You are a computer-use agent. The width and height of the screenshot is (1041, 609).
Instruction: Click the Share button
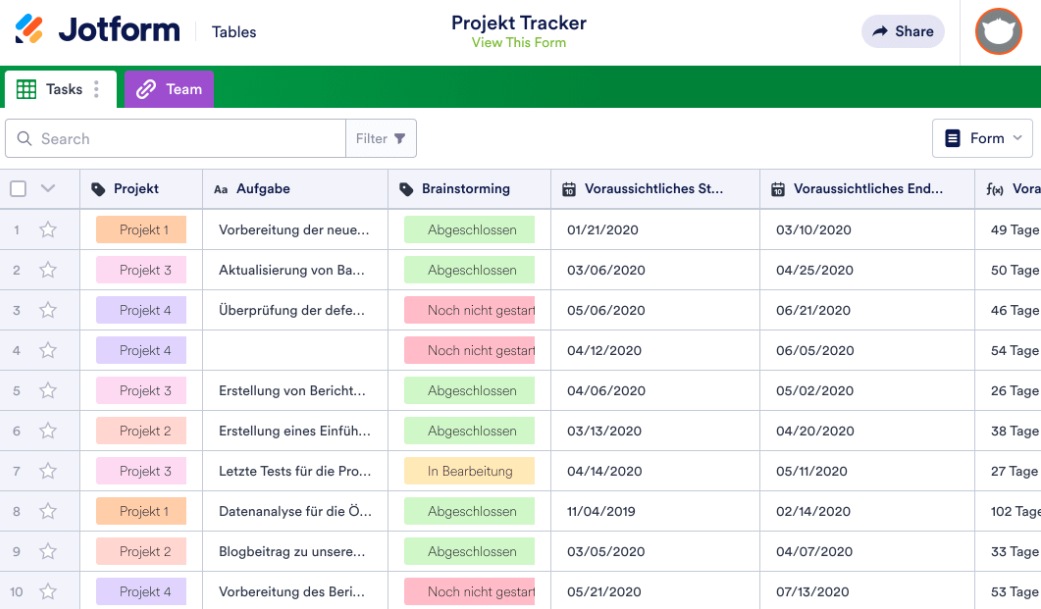(x=902, y=31)
